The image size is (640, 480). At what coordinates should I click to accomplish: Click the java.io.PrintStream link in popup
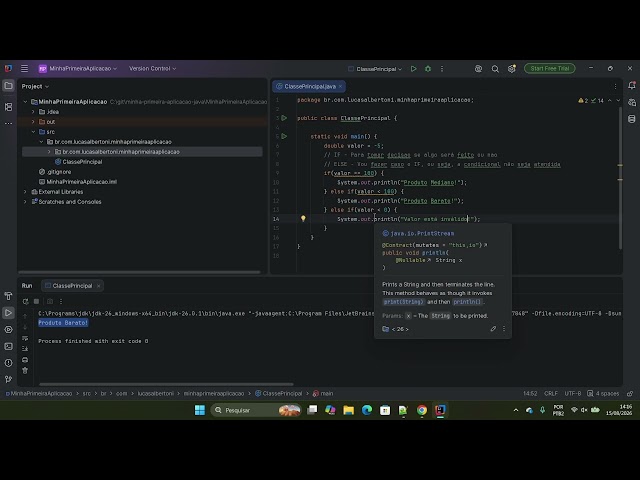(x=422, y=233)
